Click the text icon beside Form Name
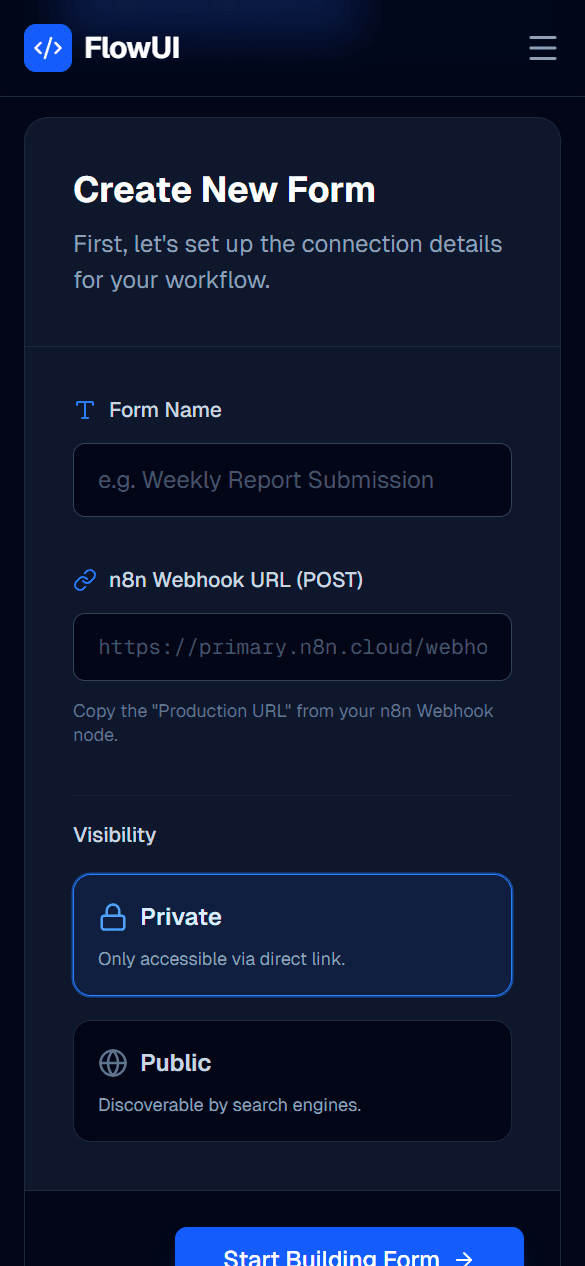Screen dimensions: 585x1266 click(85, 409)
